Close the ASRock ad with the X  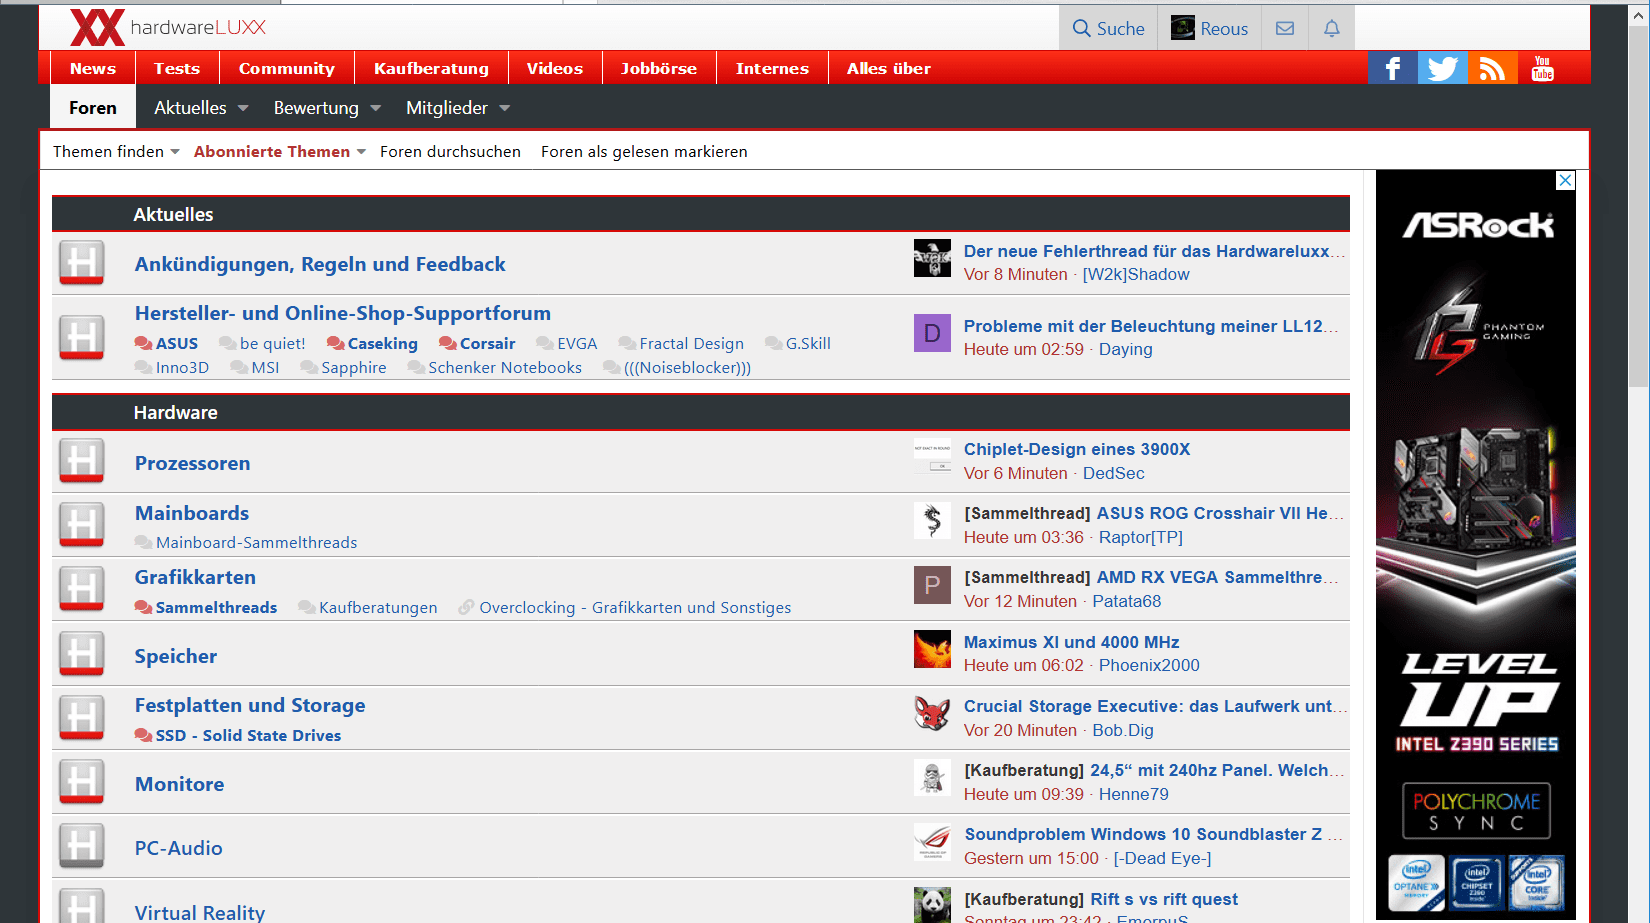click(1566, 180)
